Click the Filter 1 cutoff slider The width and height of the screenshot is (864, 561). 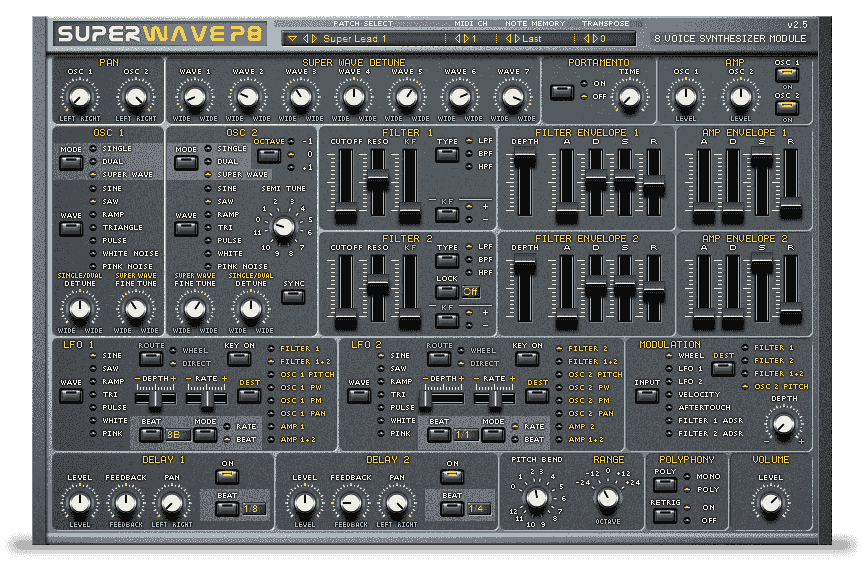coord(345,185)
